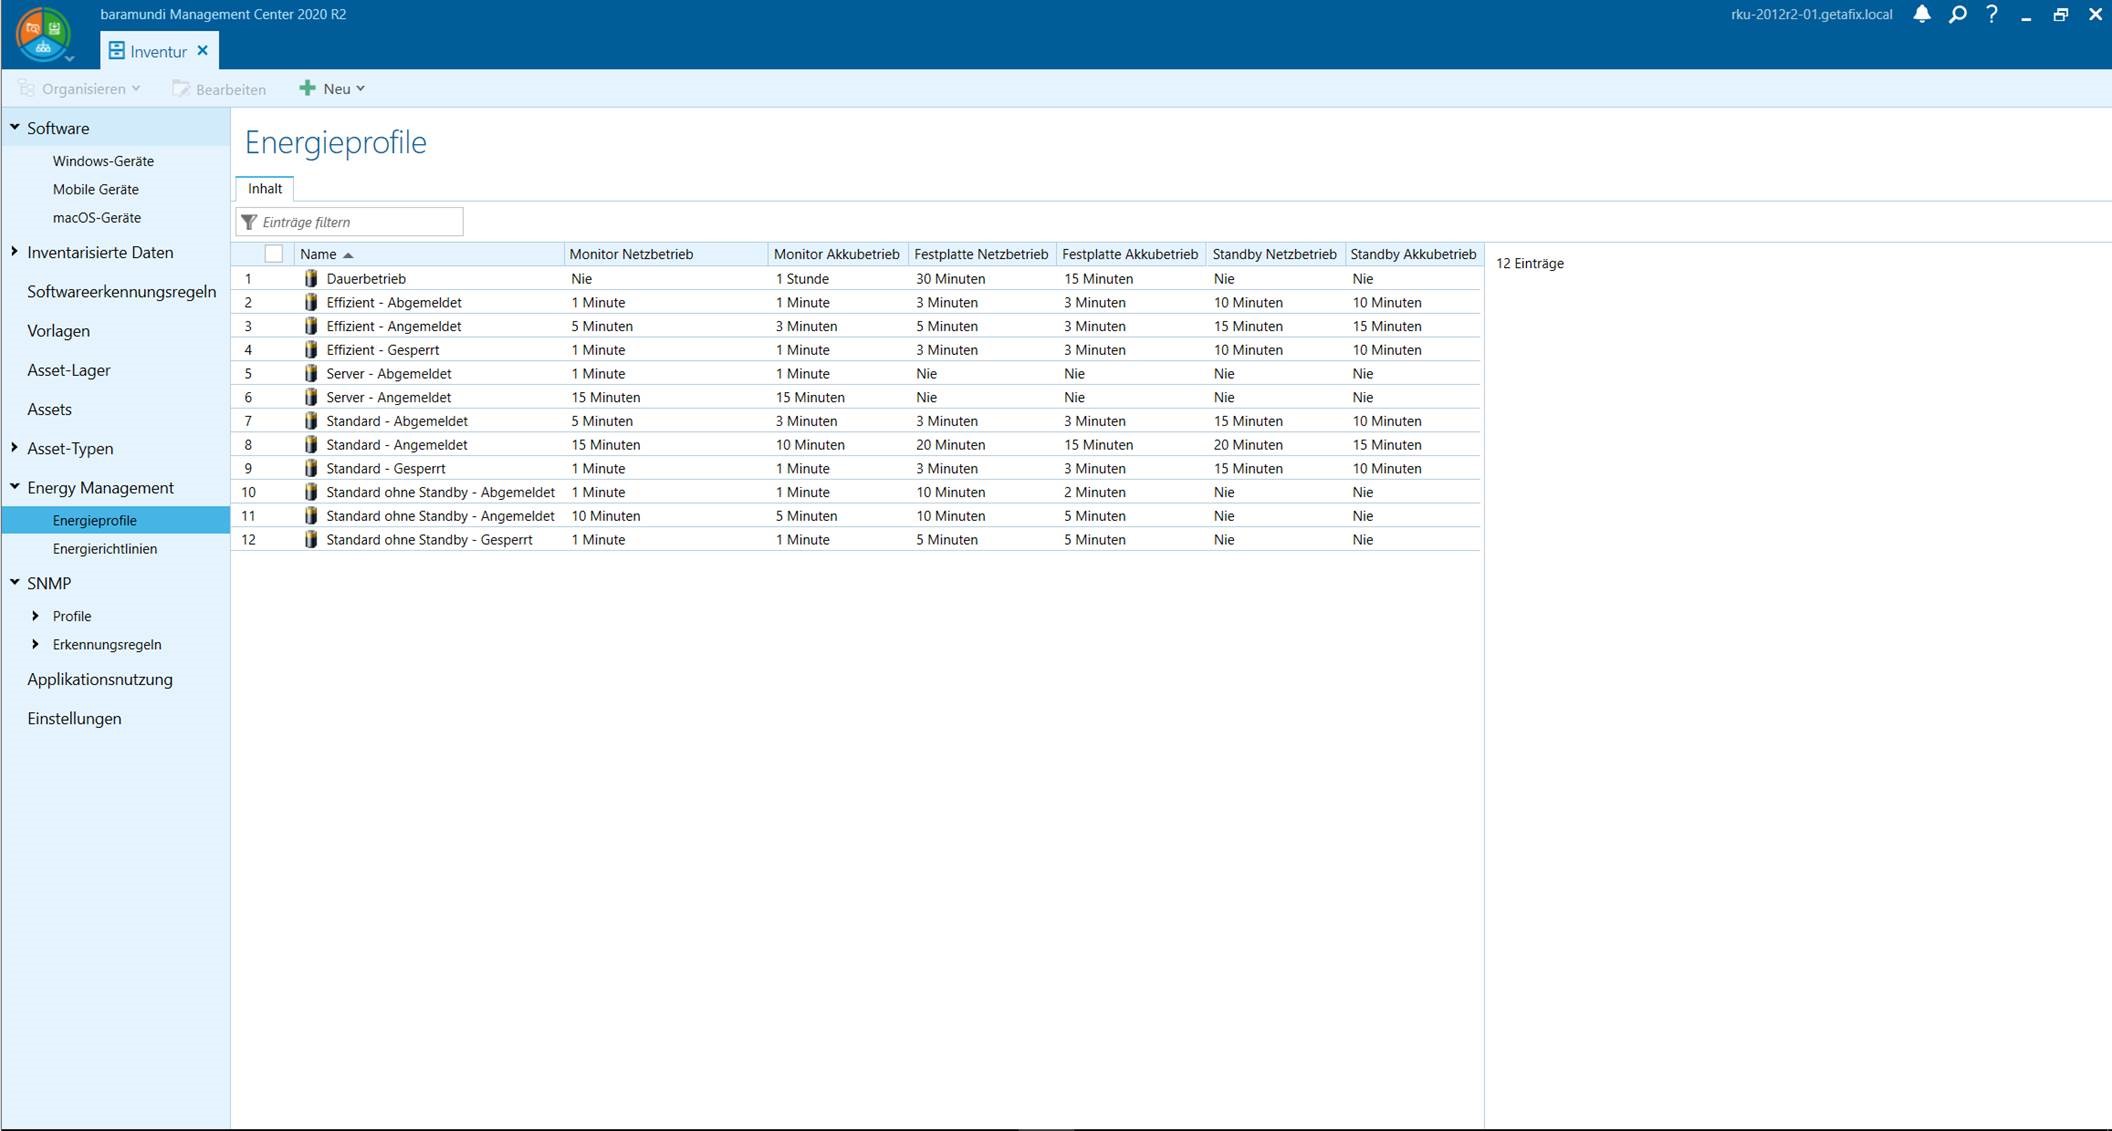
Task: Click the Standard - Angemeldet profile icon
Action: point(310,444)
